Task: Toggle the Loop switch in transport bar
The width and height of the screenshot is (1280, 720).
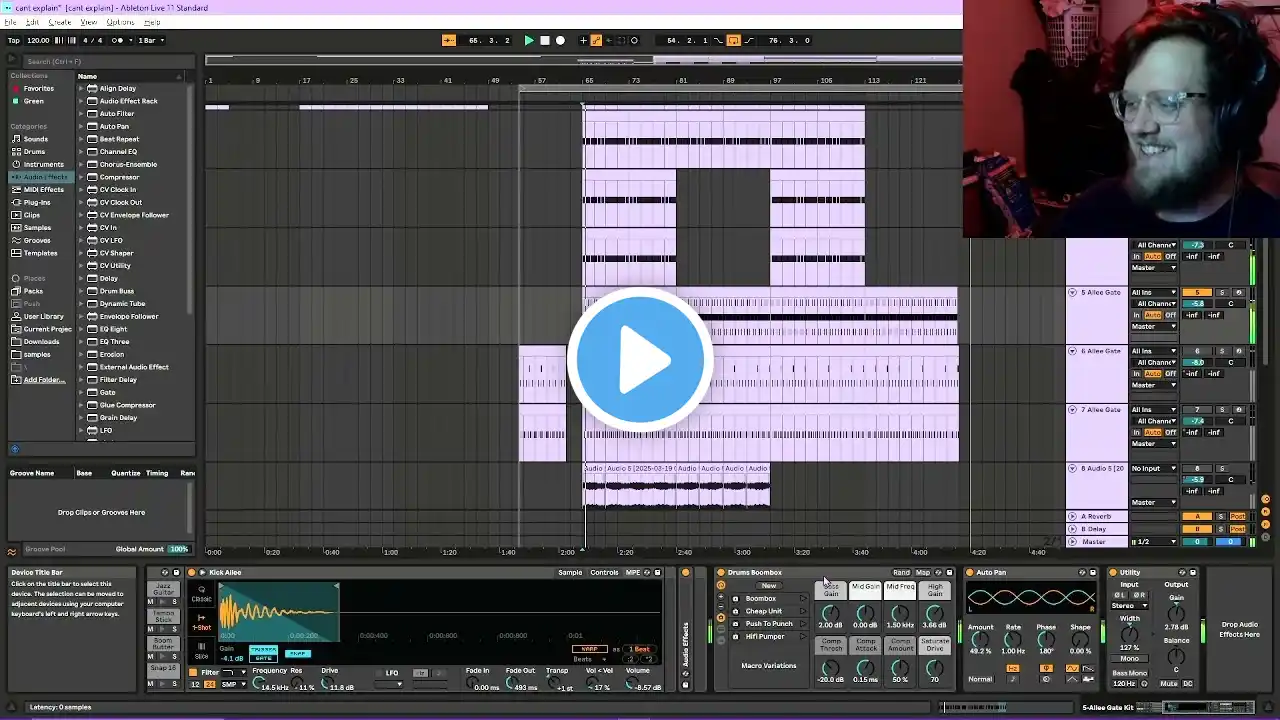Action: click(x=733, y=40)
